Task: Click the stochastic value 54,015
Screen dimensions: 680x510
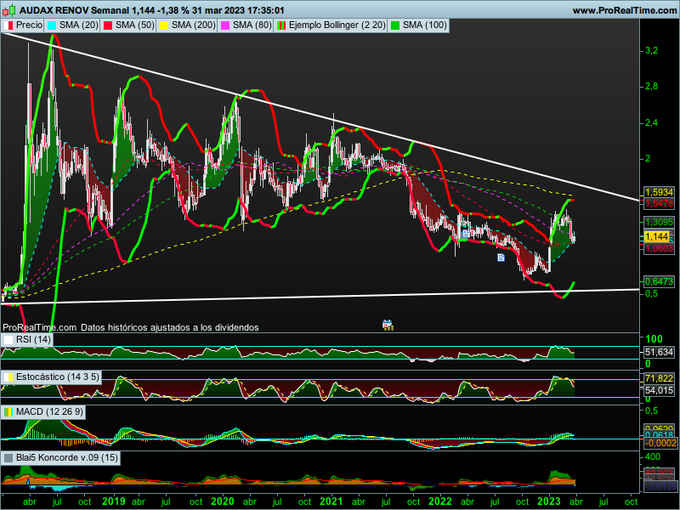Action: tap(659, 390)
